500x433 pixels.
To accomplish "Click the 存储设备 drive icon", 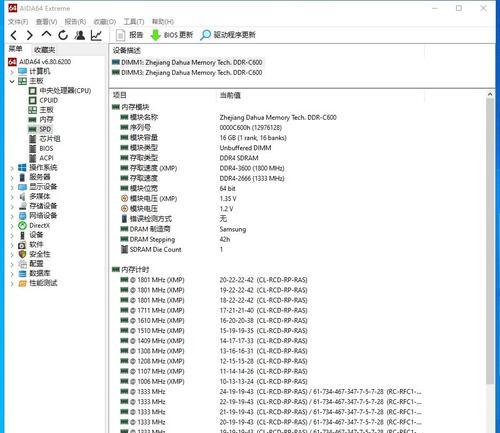I will coord(22,206).
